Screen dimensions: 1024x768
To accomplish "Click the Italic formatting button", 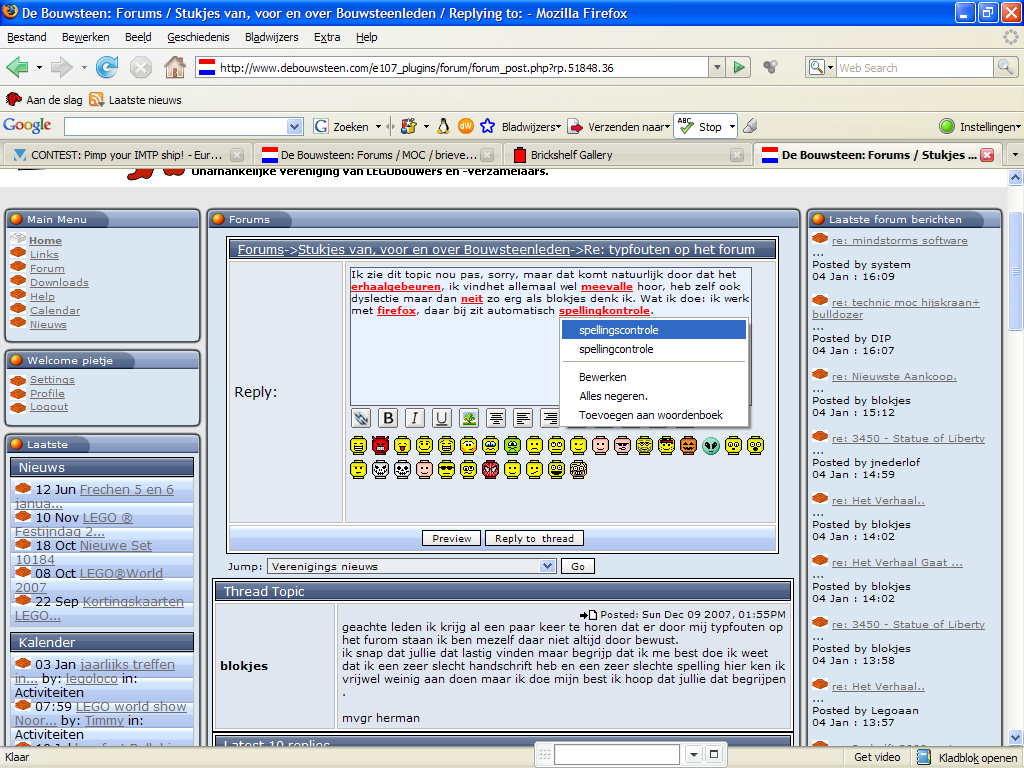I will pyautogui.click(x=415, y=418).
